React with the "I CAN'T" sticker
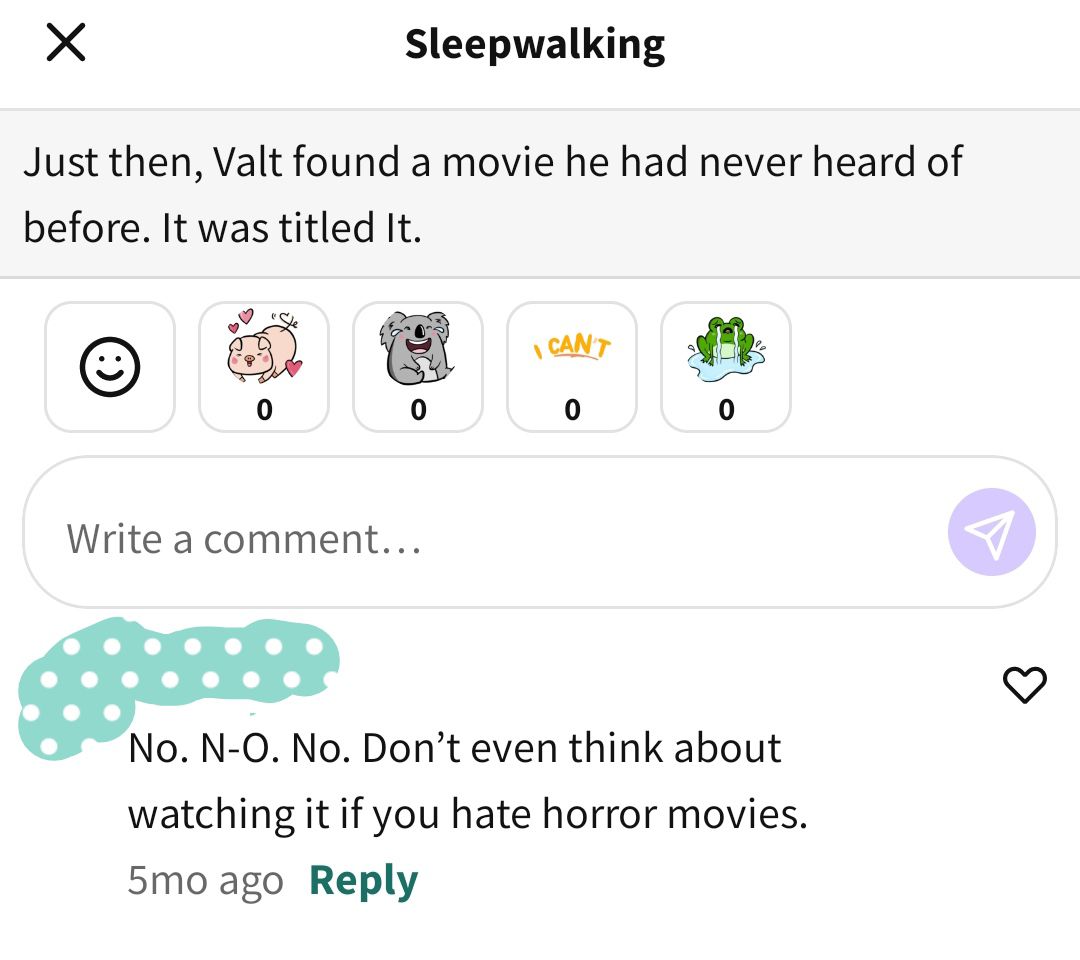The height and width of the screenshot is (960, 1080). pyautogui.click(x=572, y=367)
